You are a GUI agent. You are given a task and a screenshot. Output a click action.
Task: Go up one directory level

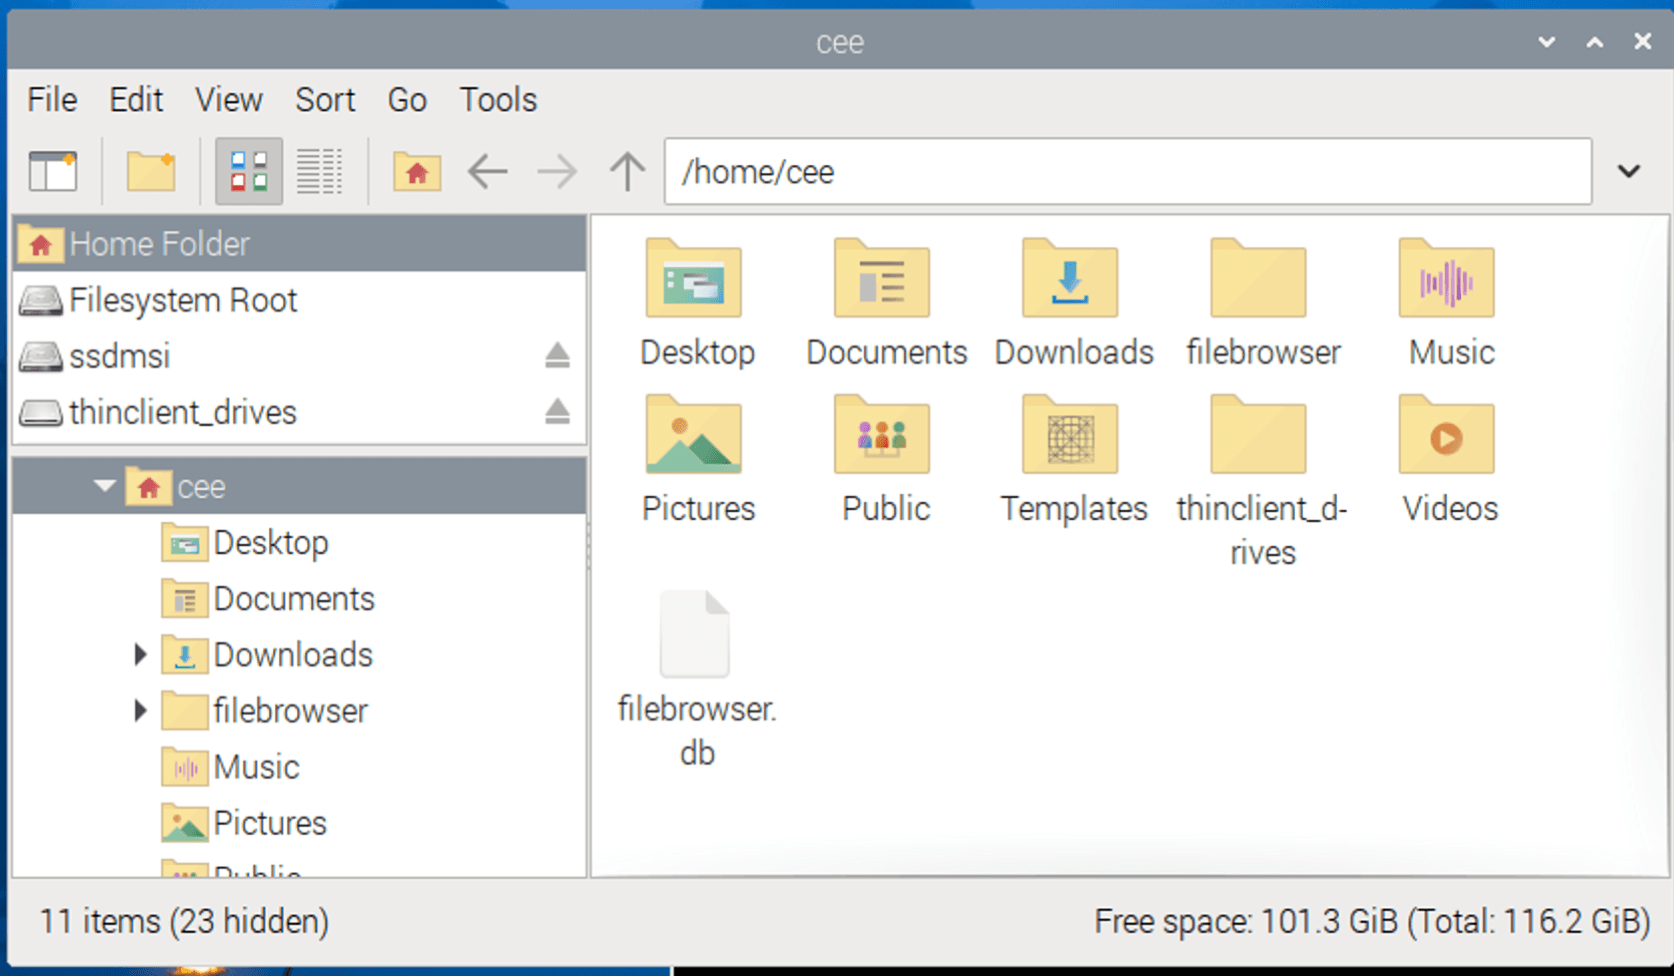pos(625,171)
